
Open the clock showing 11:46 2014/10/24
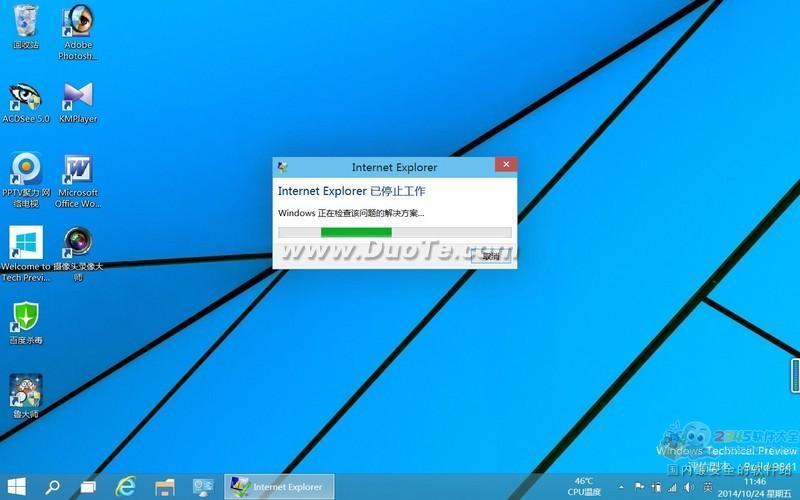(755, 488)
